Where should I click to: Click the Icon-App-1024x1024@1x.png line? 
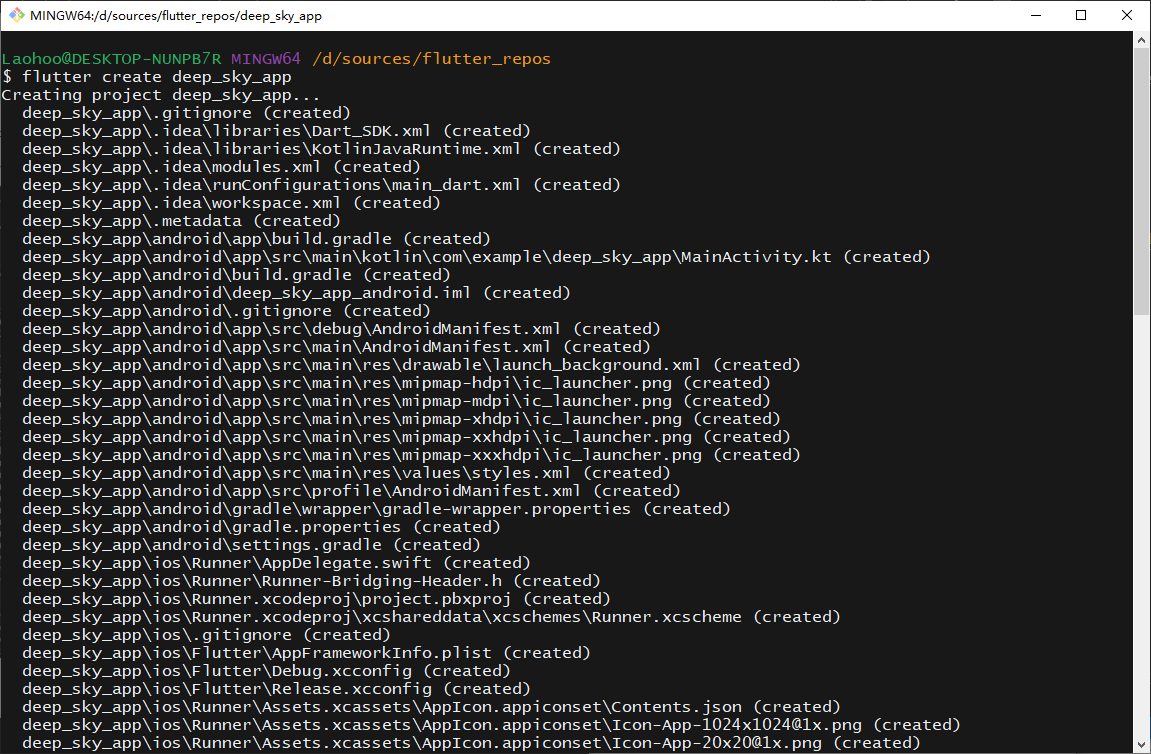pos(491,725)
